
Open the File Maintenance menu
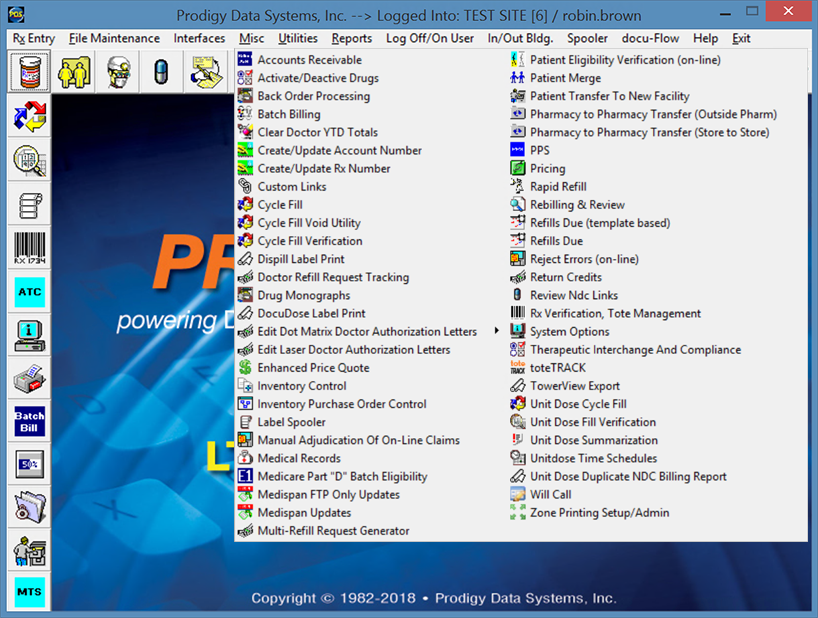click(x=114, y=39)
